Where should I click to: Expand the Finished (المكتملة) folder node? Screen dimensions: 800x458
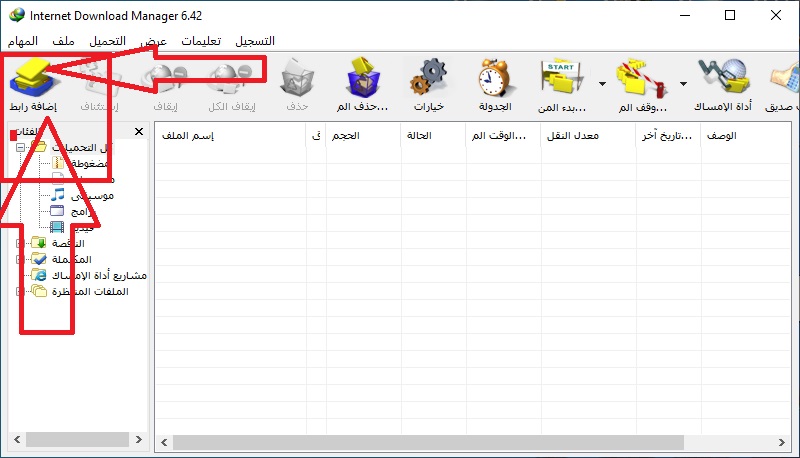point(20,259)
